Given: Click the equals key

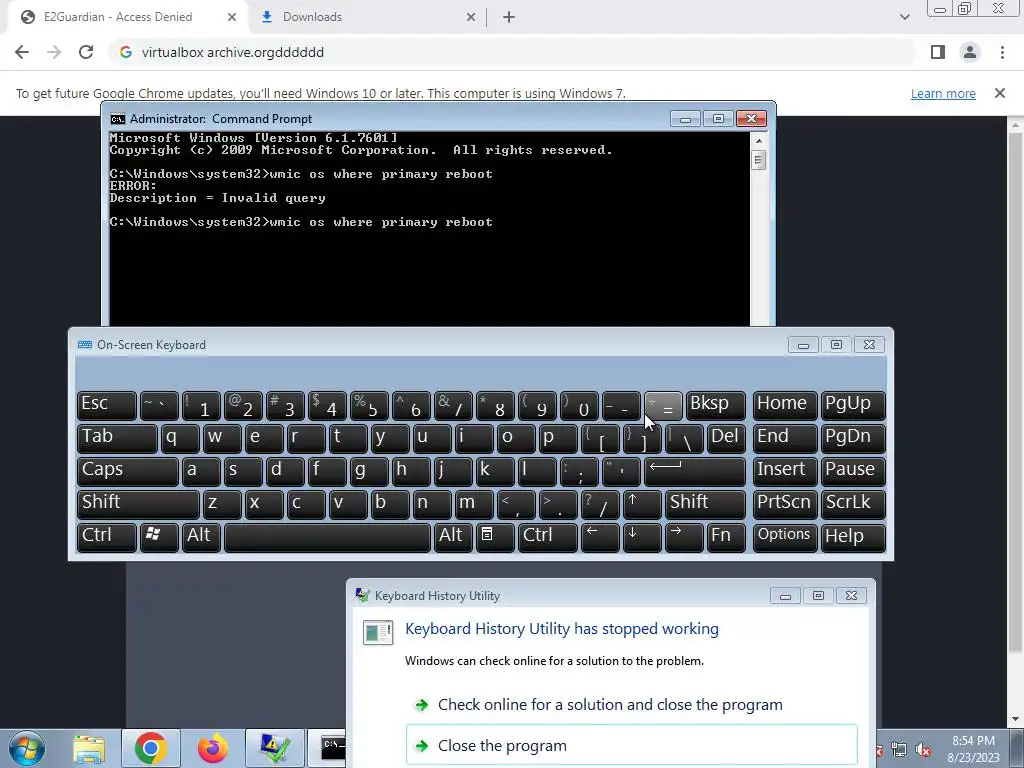Looking at the screenshot, I should [664, 405].
